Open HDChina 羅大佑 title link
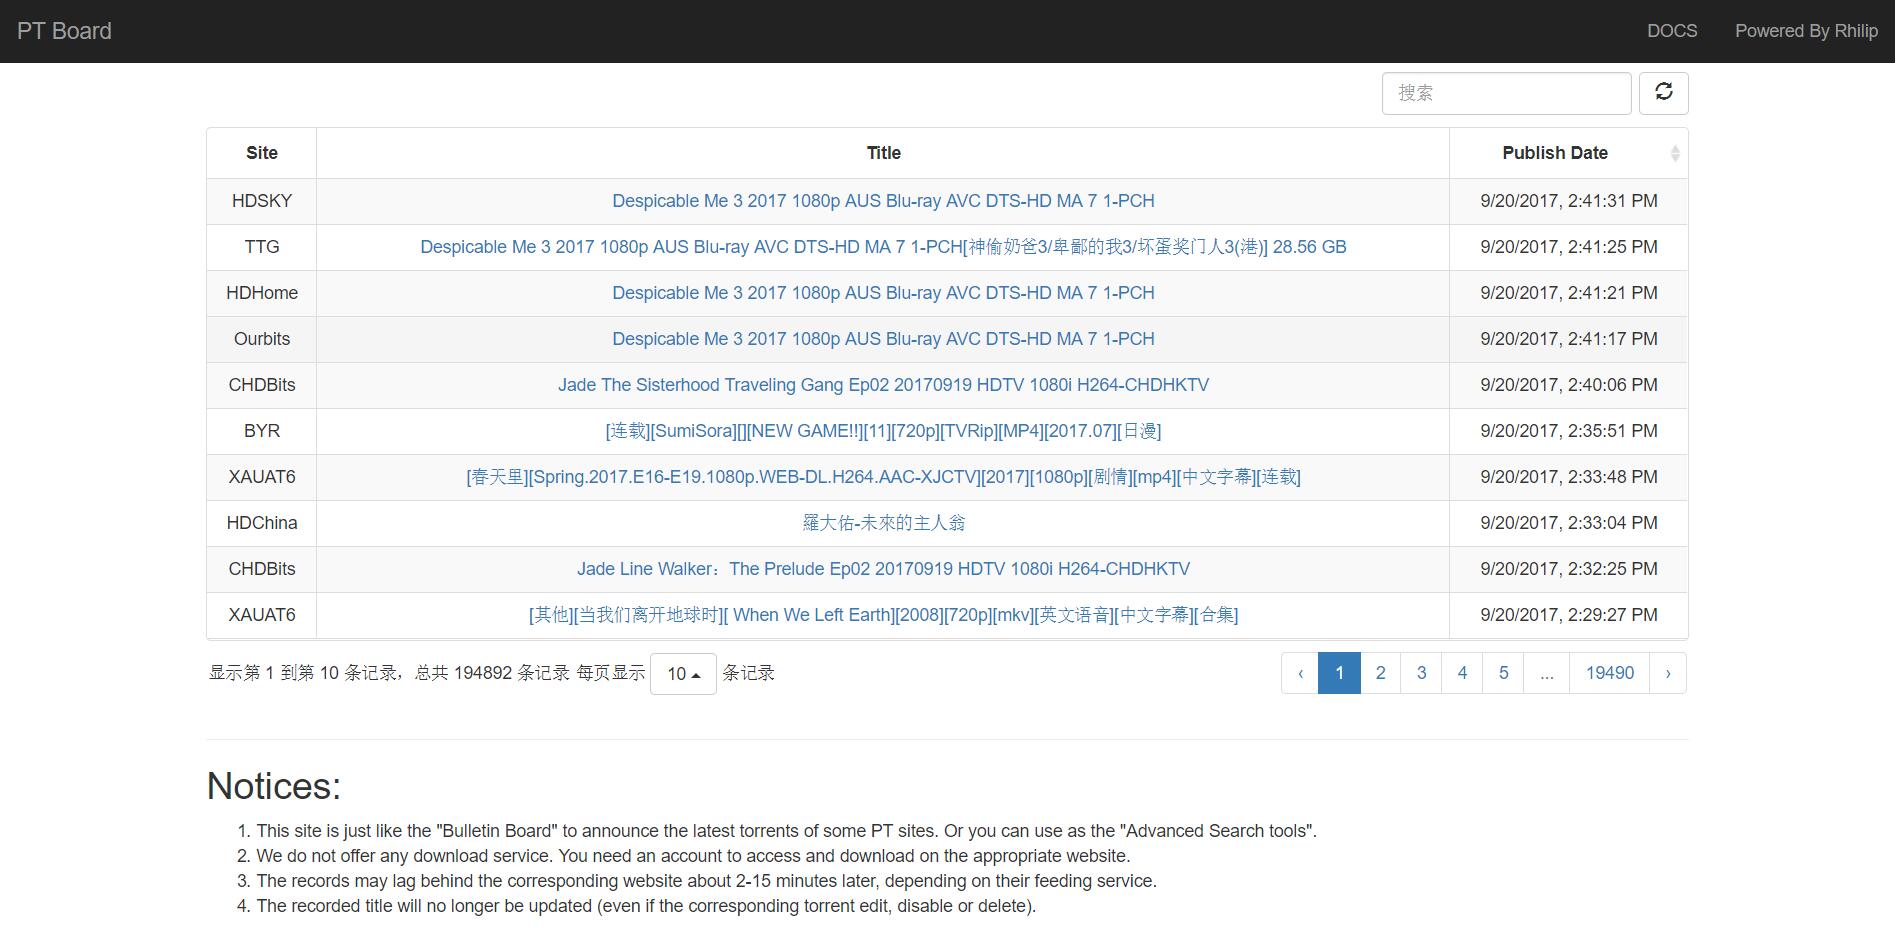Image resolution: width=1895 pixels, height=937 pixels. pyautogui.click(x=883, y=523)
